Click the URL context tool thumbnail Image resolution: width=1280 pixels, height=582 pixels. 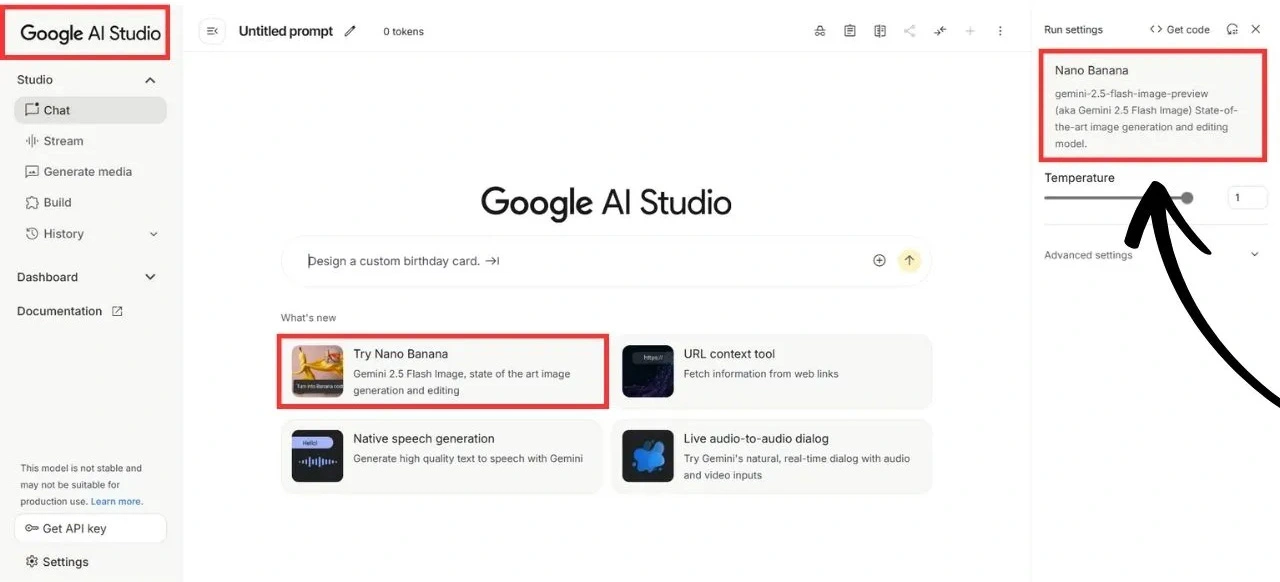[x=648, y=371]
